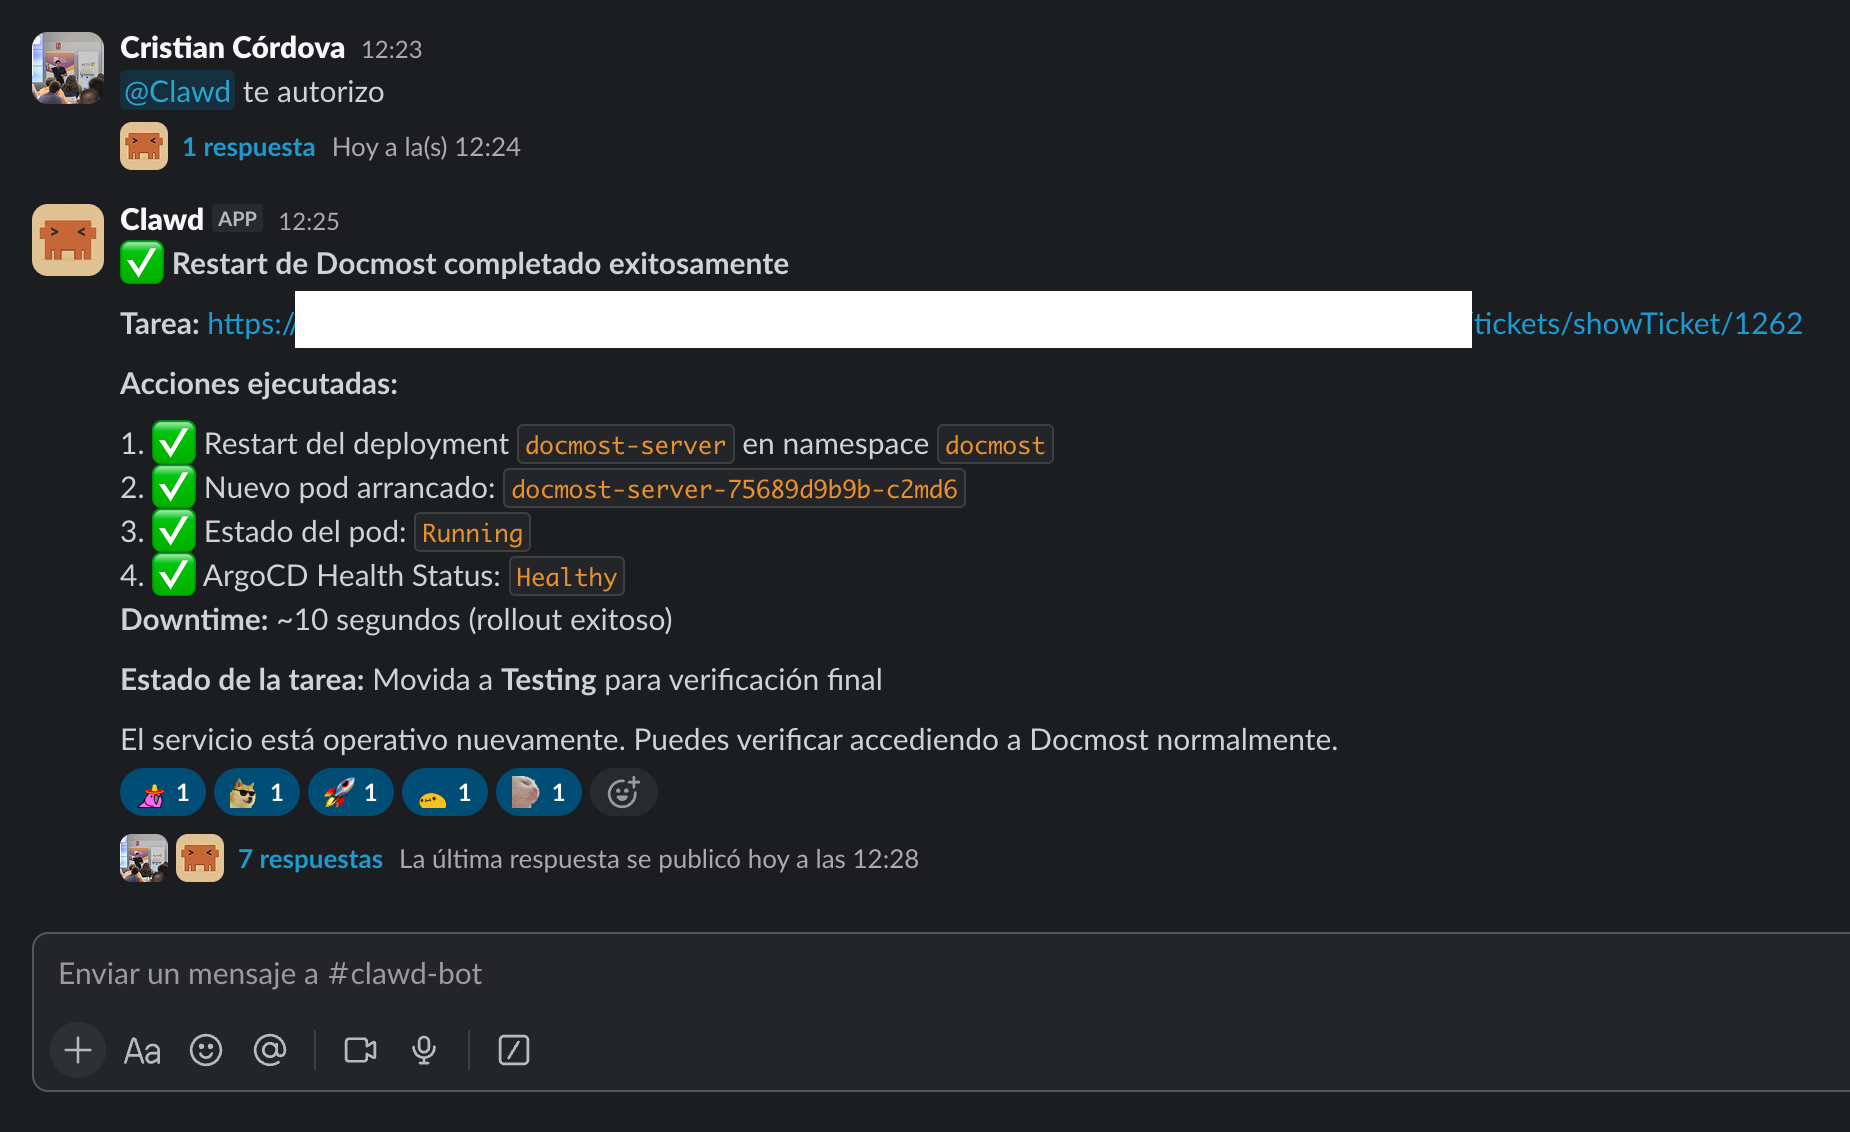
Task: Expand the 7 respuestas thread
Action: coord(310,859)
